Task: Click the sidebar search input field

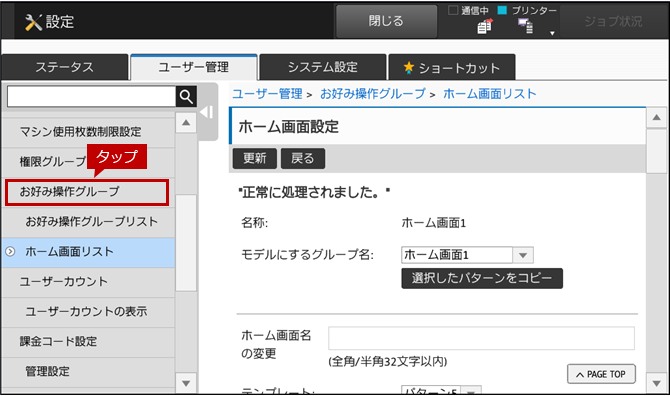Action: pyautogui.click(x=91, y=97)
